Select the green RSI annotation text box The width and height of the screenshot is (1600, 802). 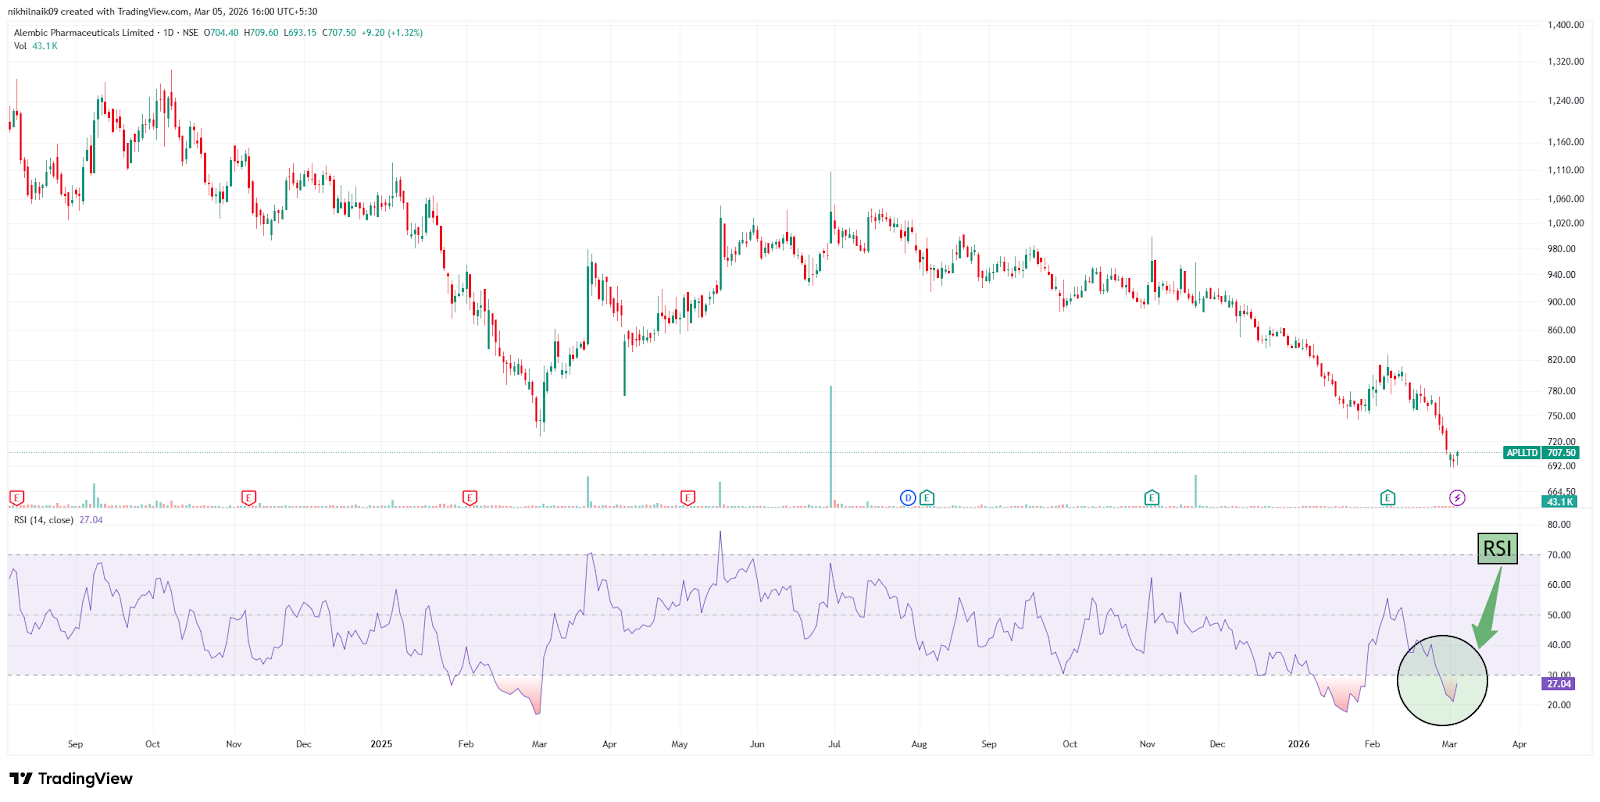[x=1496, y=548]
